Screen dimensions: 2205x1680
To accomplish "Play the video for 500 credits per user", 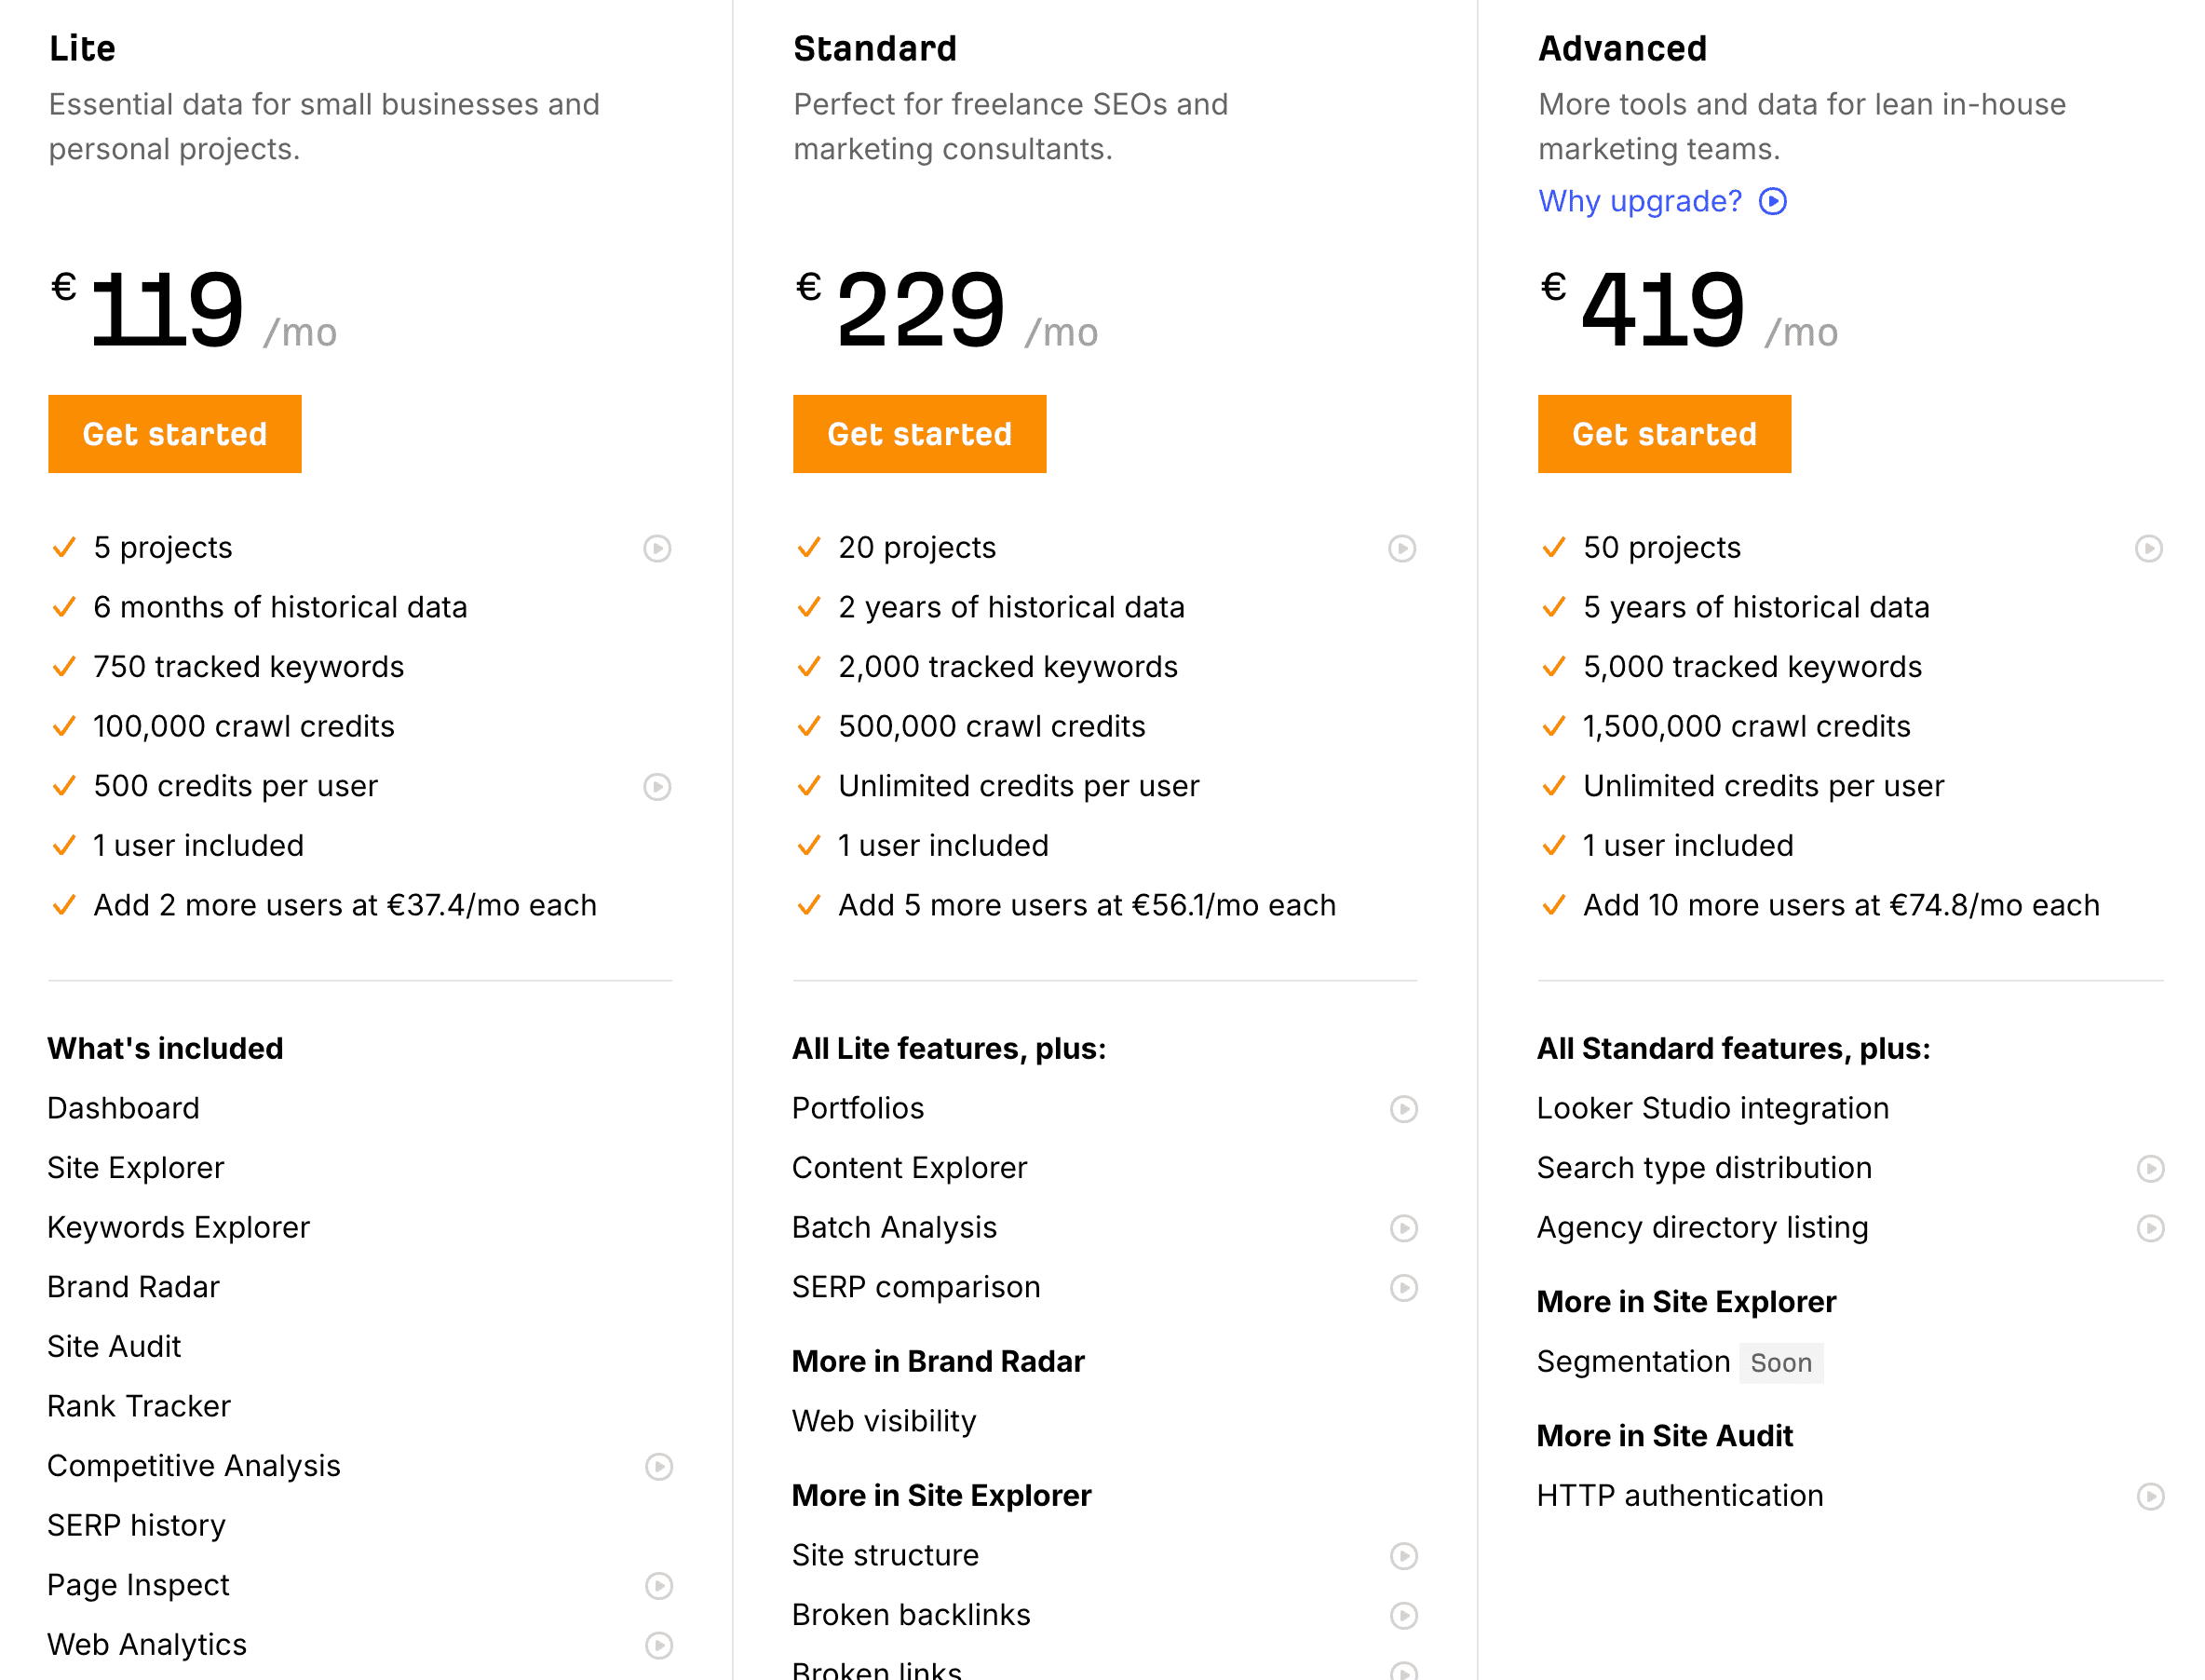I will click(x=657, y=787).
